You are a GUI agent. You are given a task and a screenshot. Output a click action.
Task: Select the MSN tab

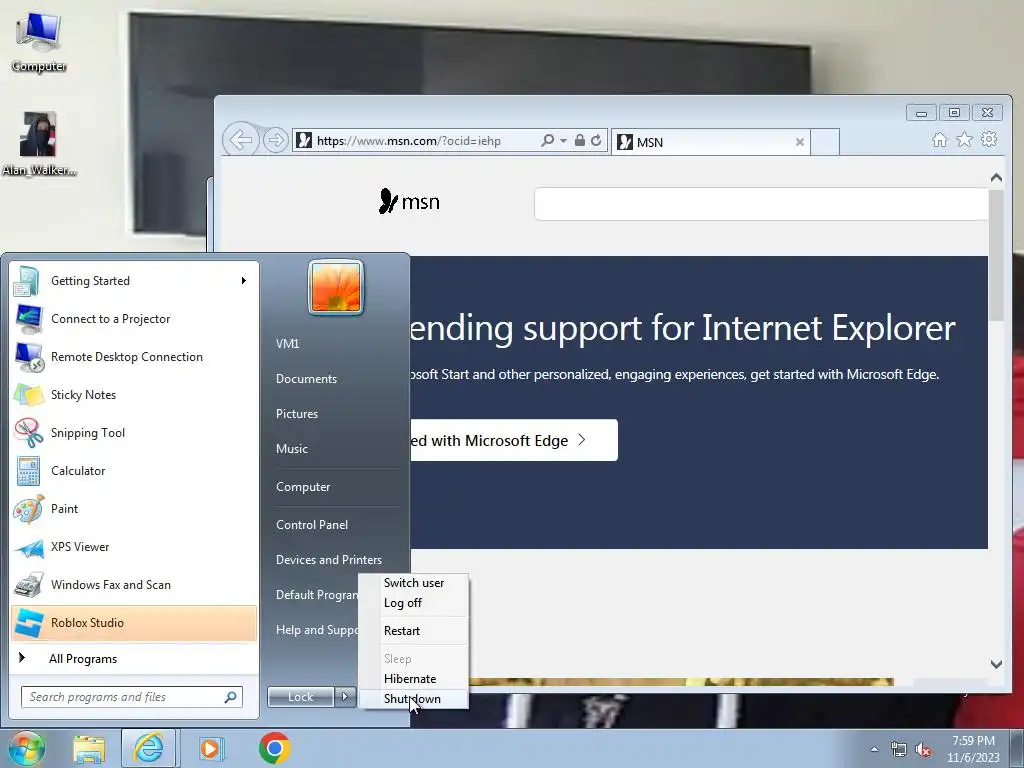coord(711,142)
